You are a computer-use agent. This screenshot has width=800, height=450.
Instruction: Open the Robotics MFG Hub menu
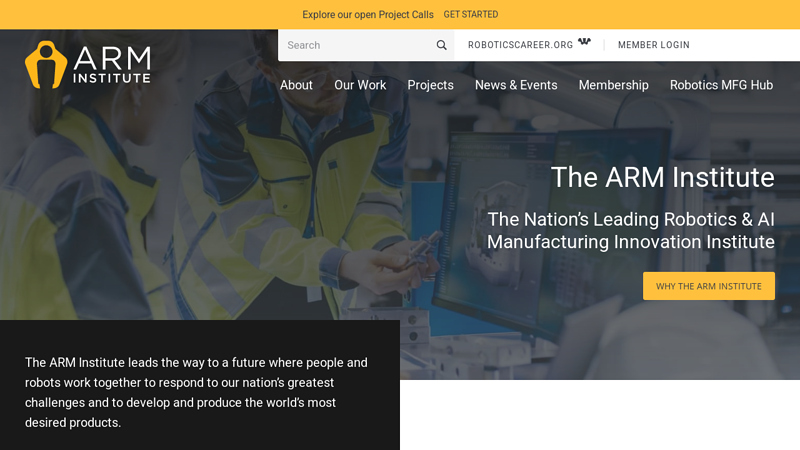721,85
